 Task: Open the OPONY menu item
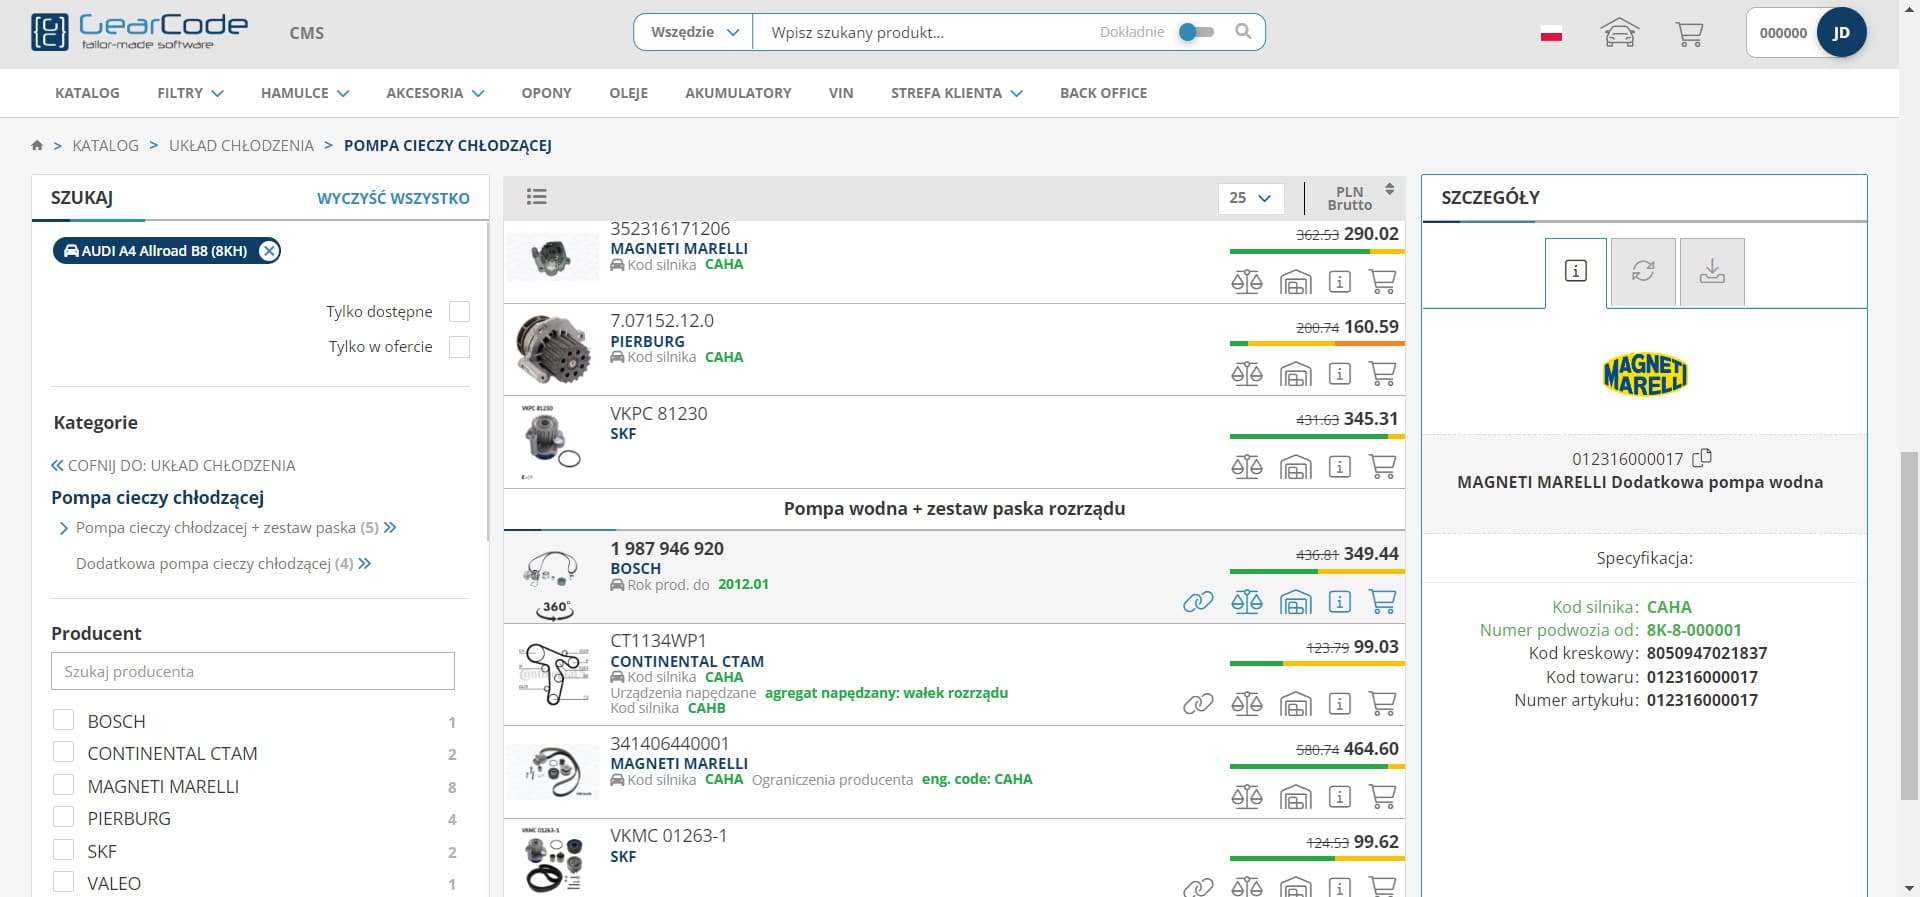(546, 93)
